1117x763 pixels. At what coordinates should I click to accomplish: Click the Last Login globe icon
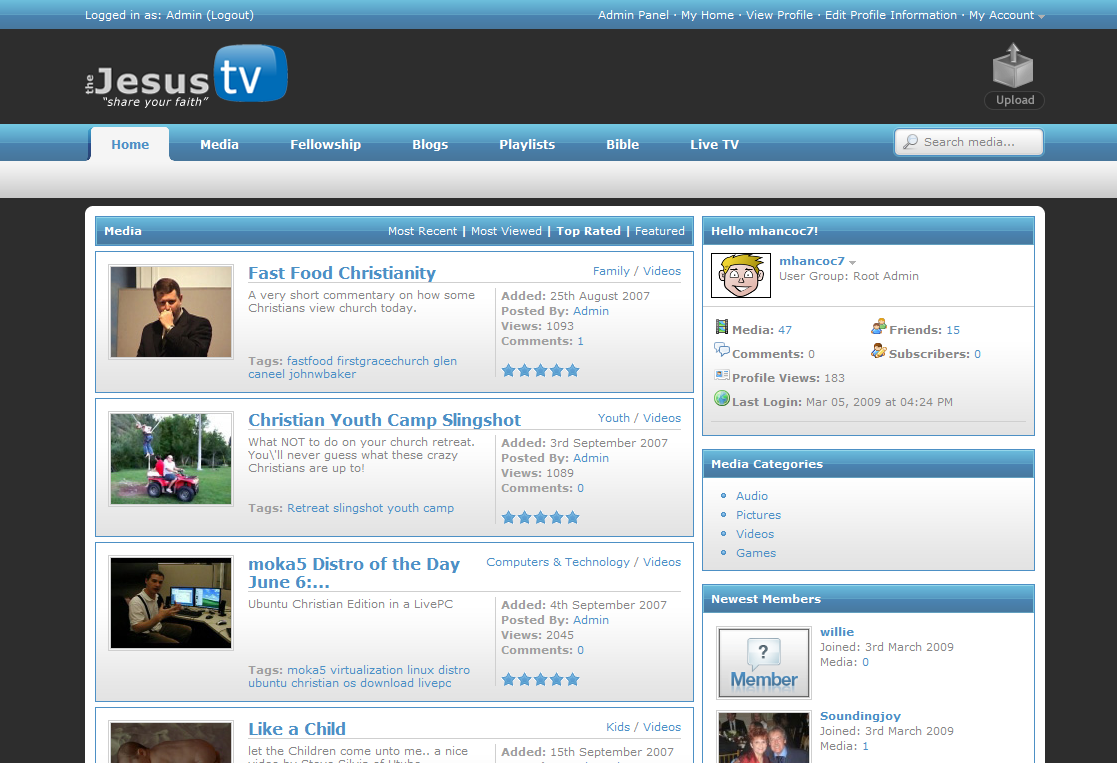coord(722,399)
